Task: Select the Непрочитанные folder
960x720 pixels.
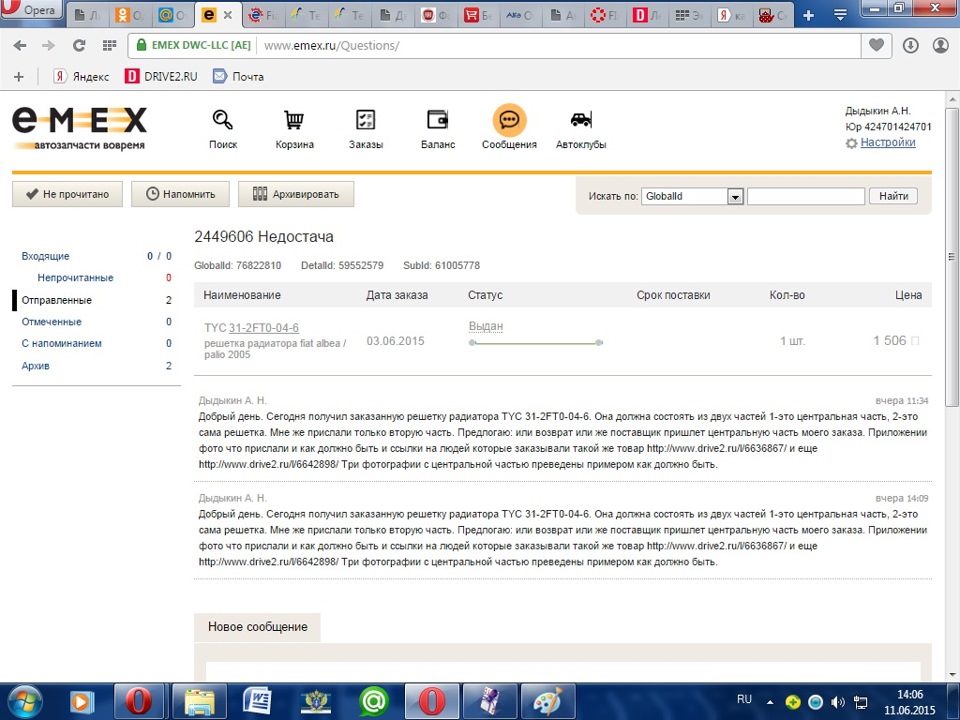Action: 75,277
